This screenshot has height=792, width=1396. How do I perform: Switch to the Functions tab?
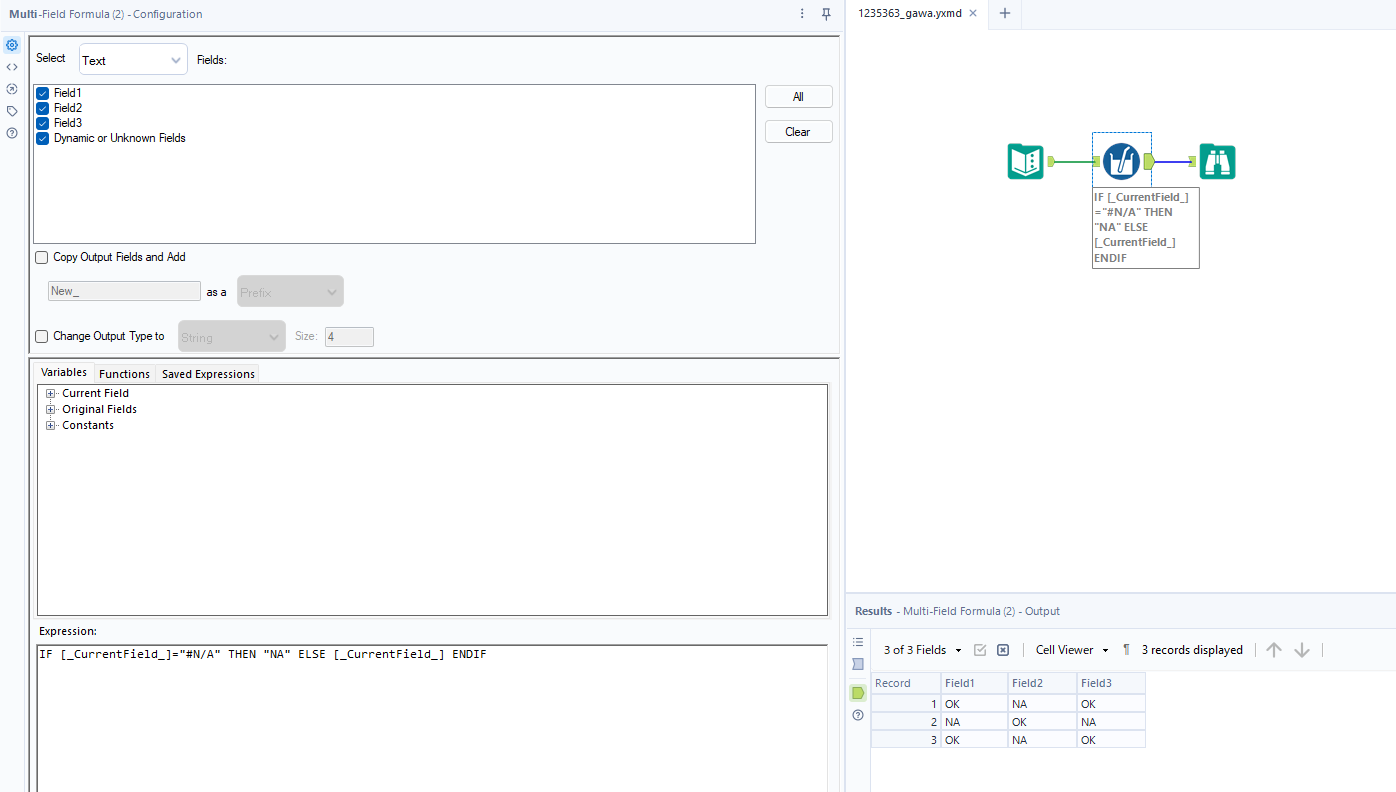click(124, 372)
